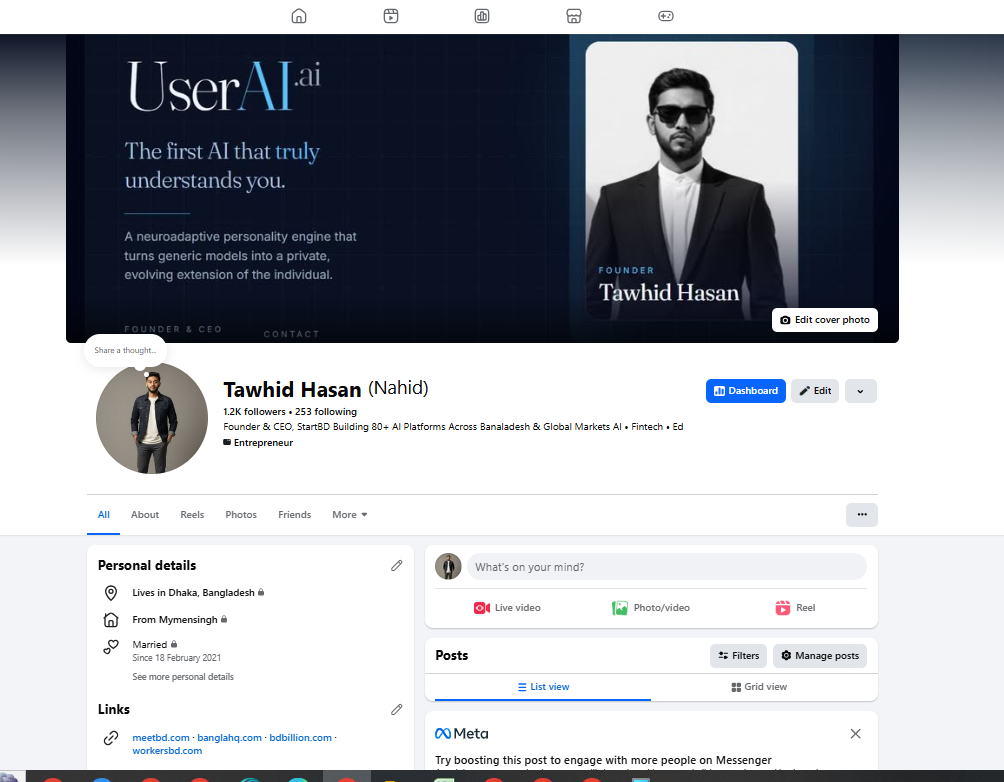This screenshot has width=1004, height=782.
Task: Click the 1.2K followers text
Action: pyautogui.click(x=254, y=411)
